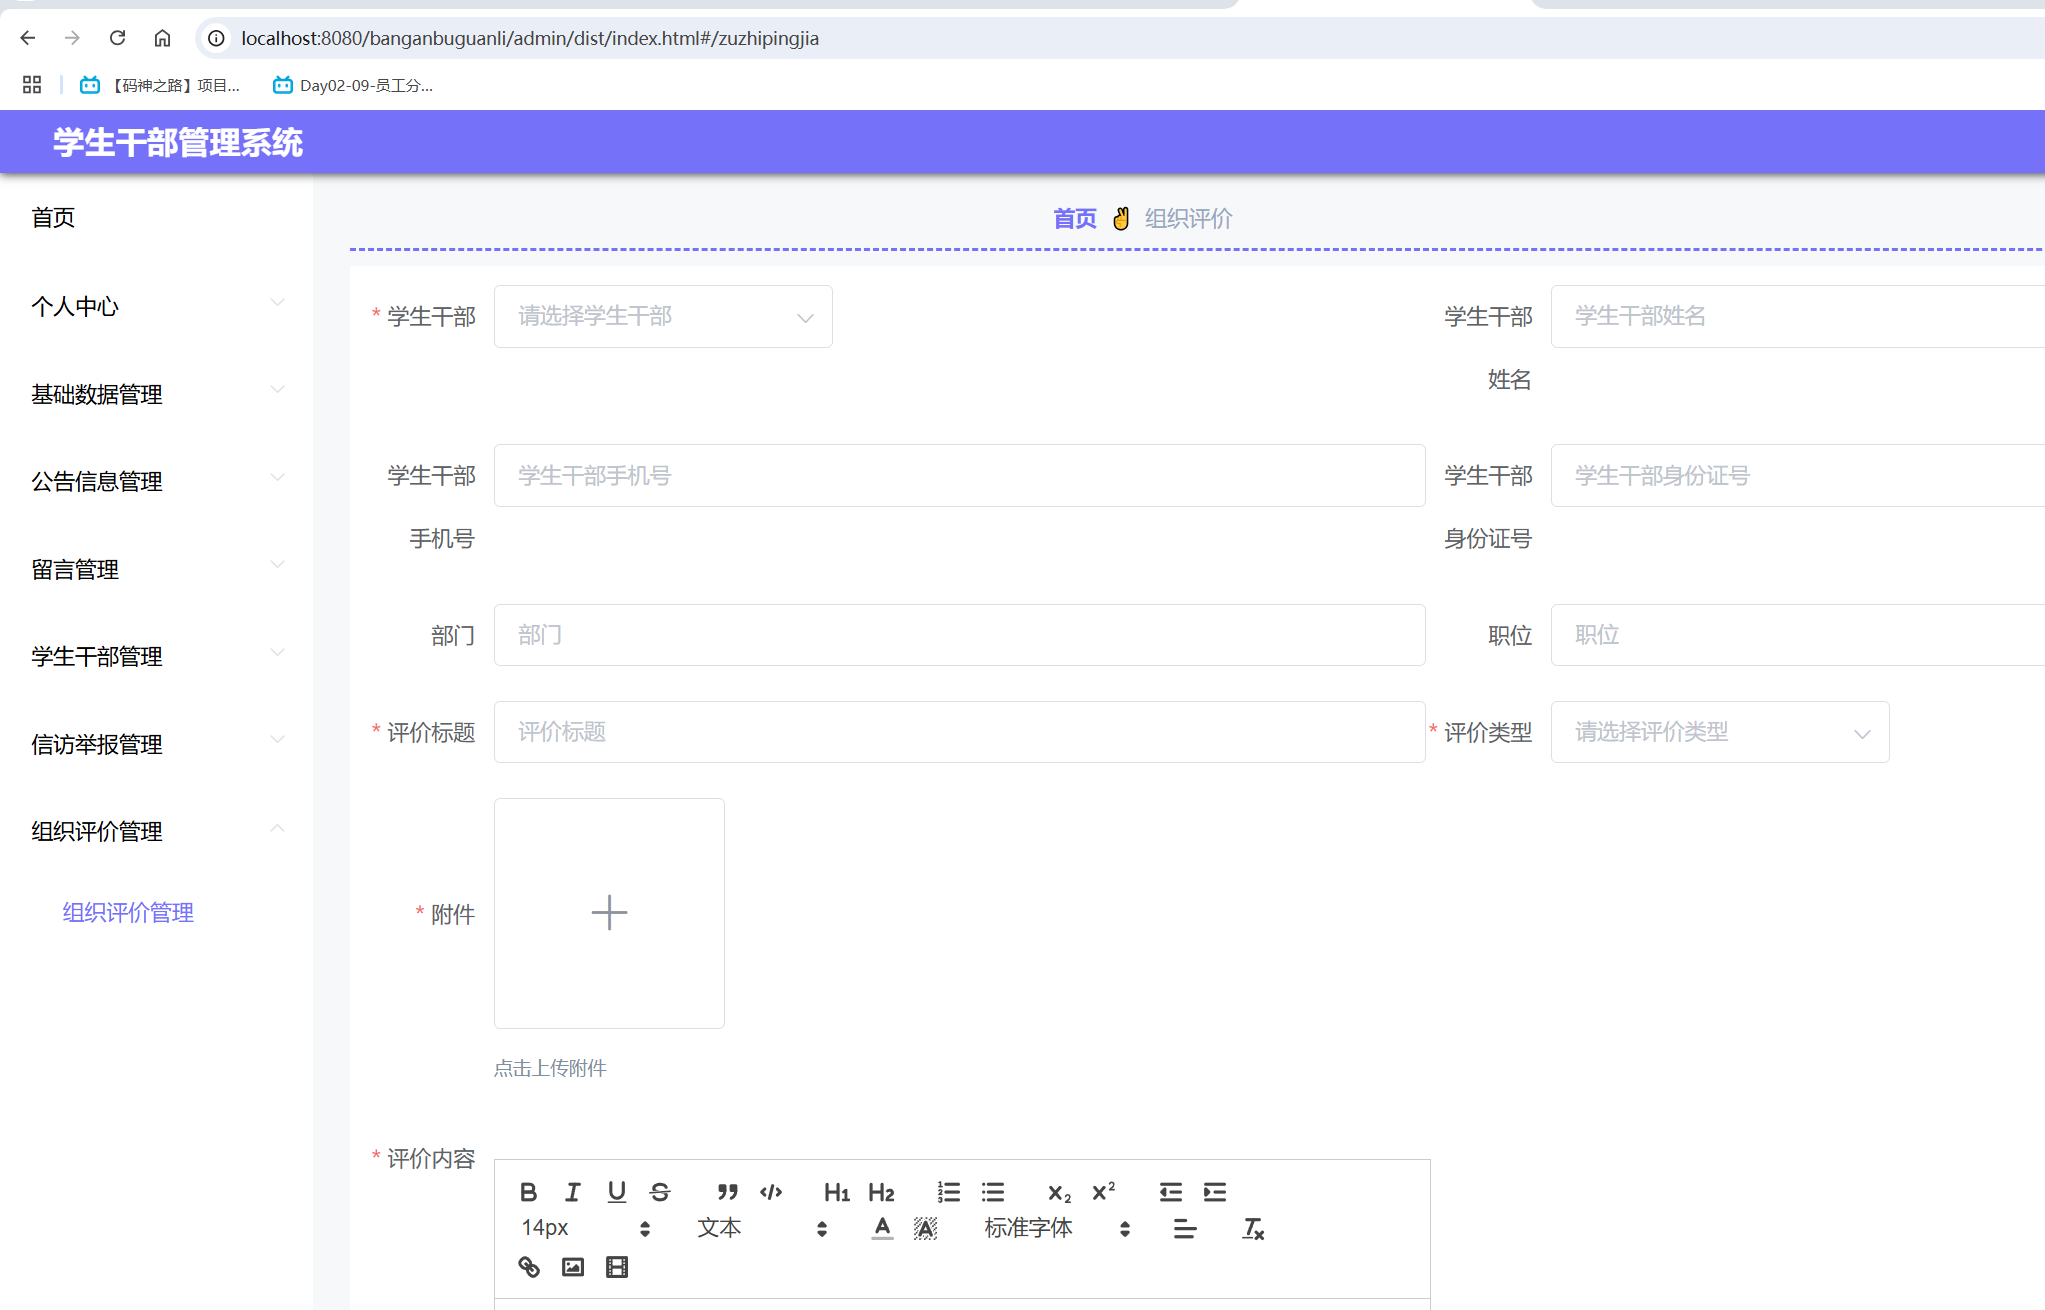
Task: Click 学生干部管理系统 header title
Action: (178, 142)
